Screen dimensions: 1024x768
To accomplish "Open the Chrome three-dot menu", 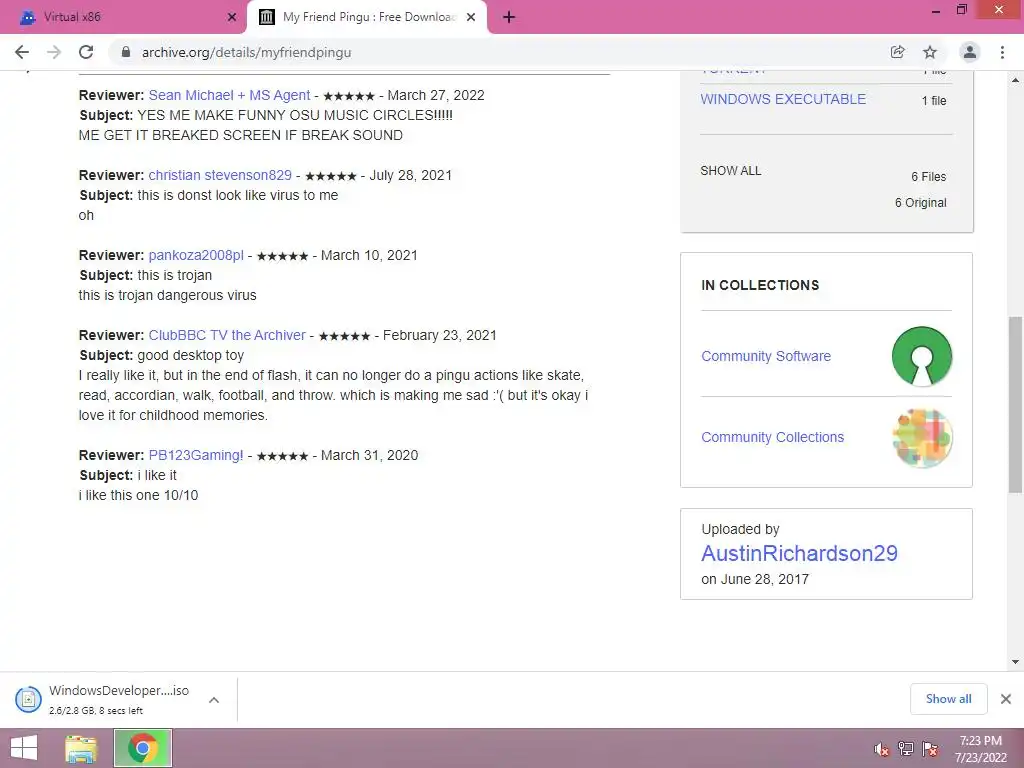I will tap(1002, 52).
